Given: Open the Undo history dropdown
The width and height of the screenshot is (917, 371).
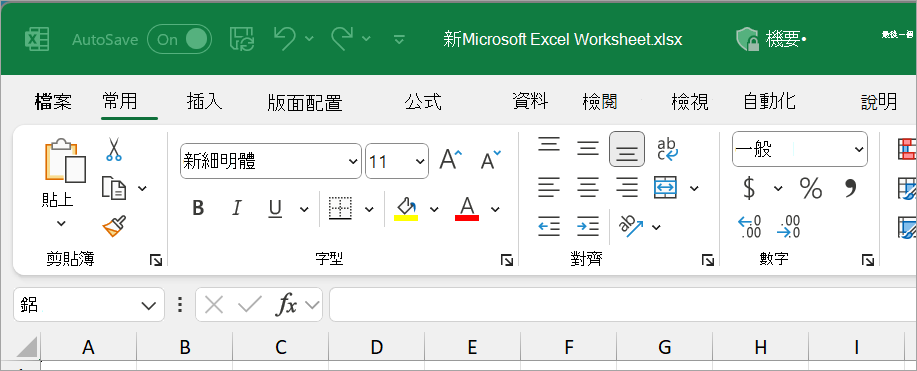Looking at the screenshot, I should tap(309, 39).
